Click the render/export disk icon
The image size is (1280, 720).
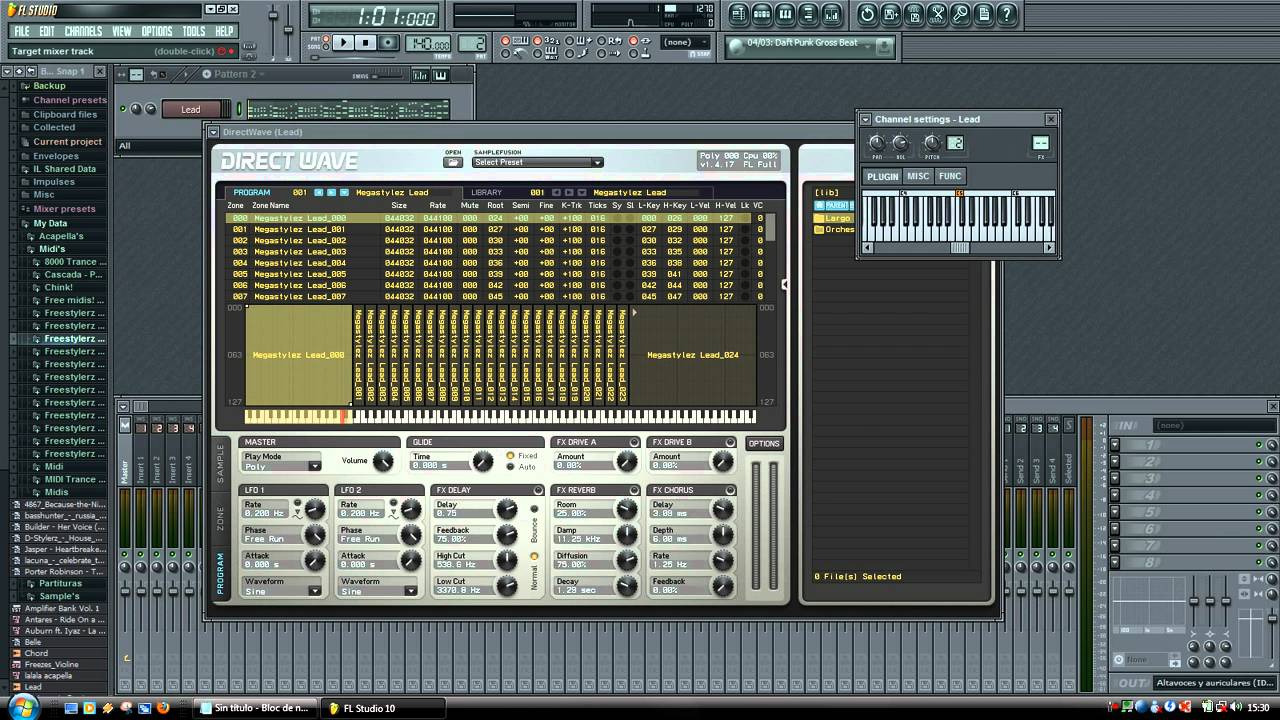[x=914, y=14]
